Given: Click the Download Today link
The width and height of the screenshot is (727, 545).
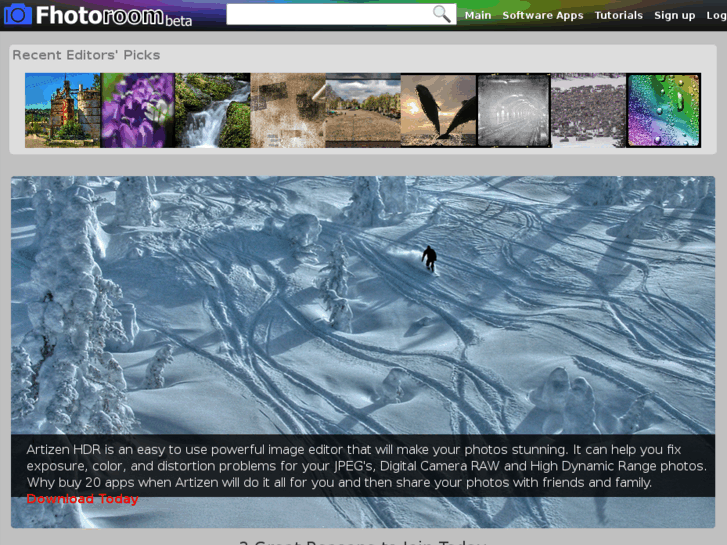Looking at the screenshot, I should [x=83, y=499].
